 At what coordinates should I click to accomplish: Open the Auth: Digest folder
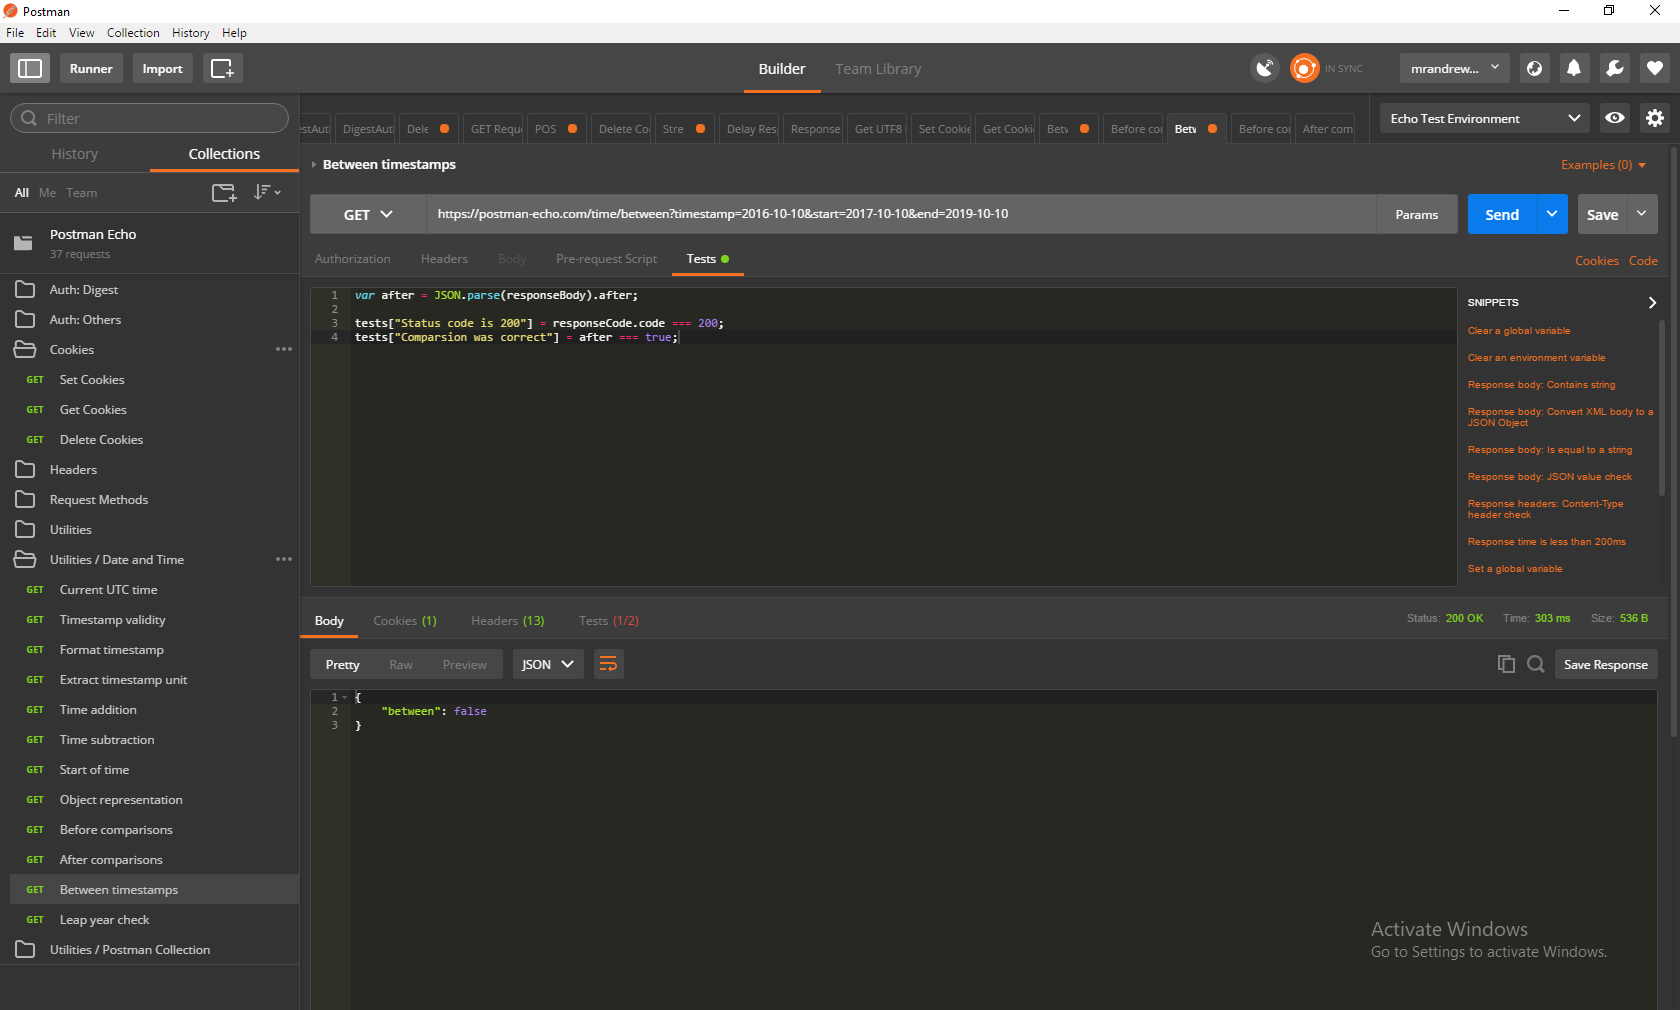pos(150,290)
